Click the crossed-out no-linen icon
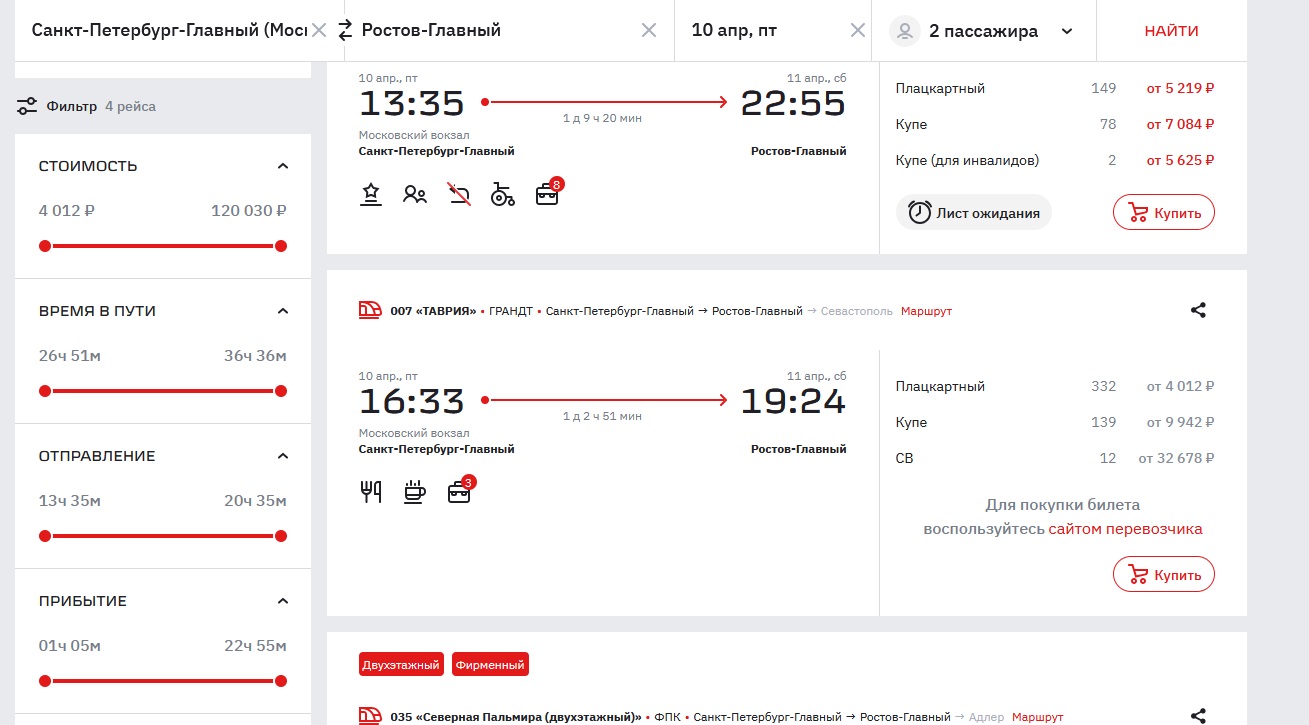This screenshot has width=1309, height=725. click(x=459, y=194)
